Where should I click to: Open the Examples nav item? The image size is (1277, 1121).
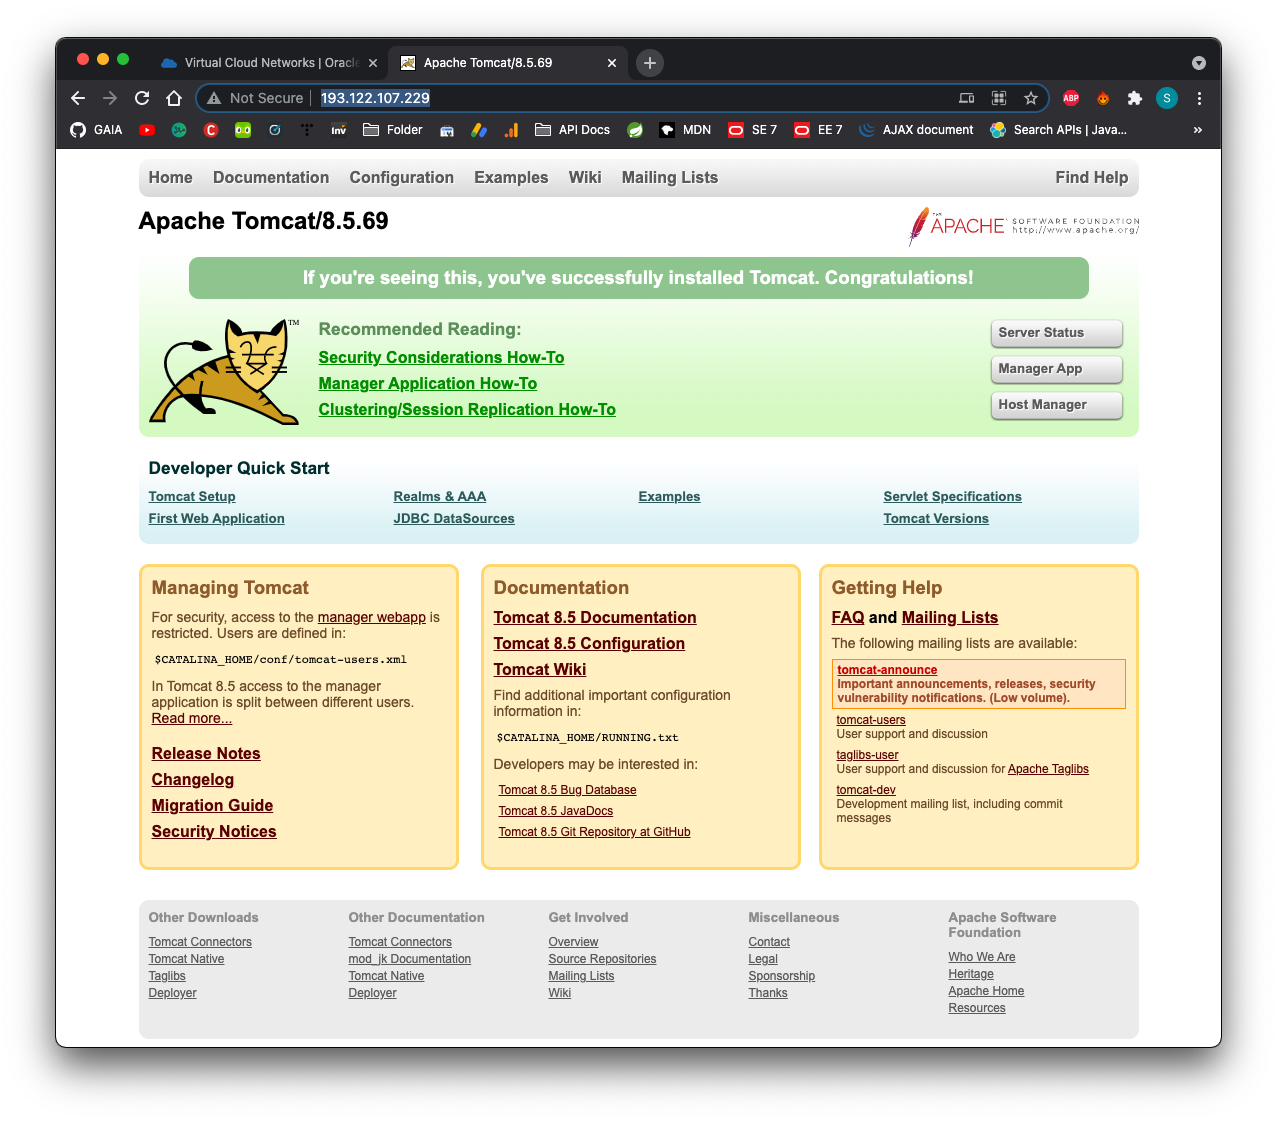point(511,178)
